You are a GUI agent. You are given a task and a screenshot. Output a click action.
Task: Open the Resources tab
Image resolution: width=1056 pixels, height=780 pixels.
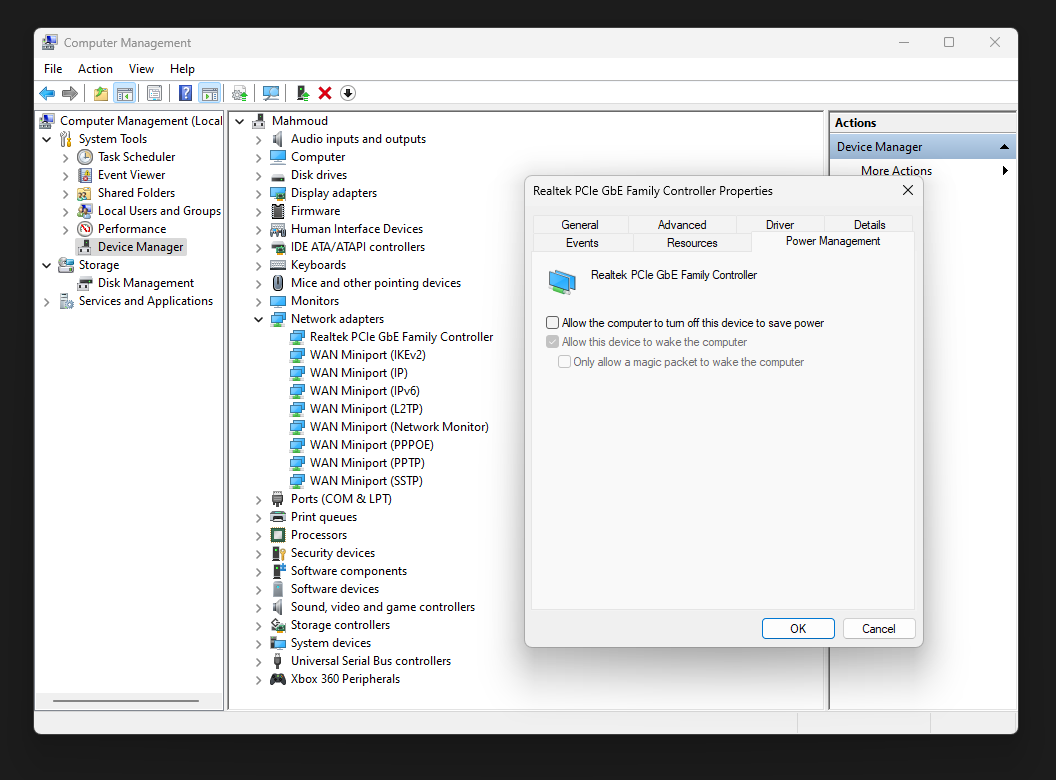(x=692, y=242)
